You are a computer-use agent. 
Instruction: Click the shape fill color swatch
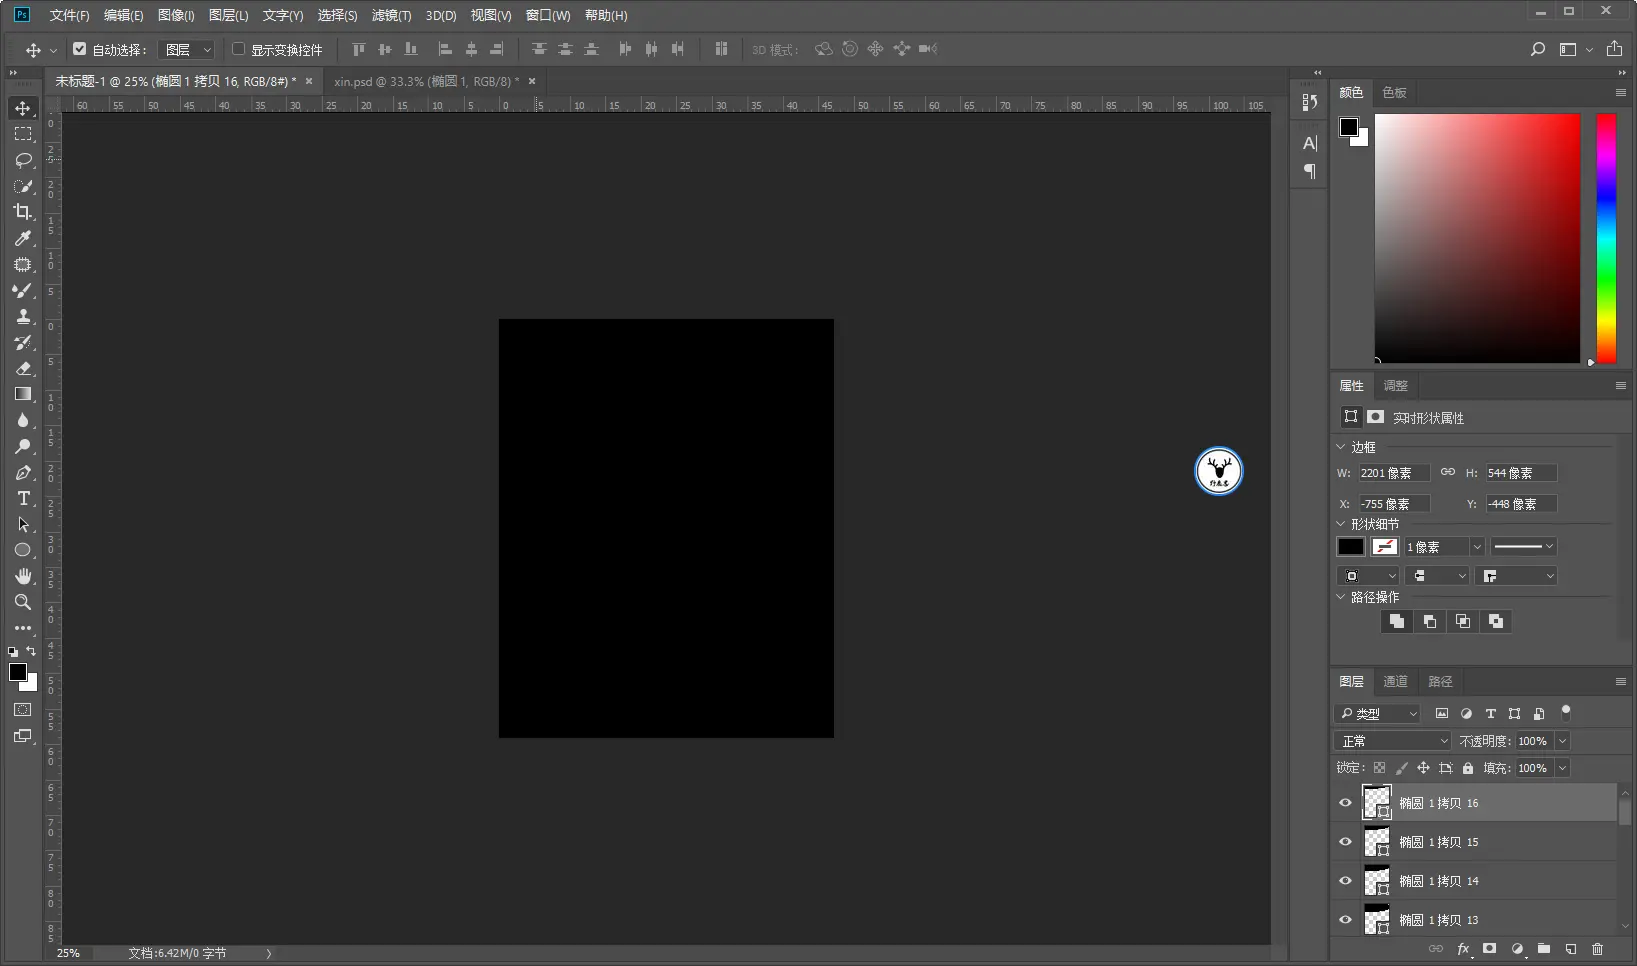click(1351, 547)
